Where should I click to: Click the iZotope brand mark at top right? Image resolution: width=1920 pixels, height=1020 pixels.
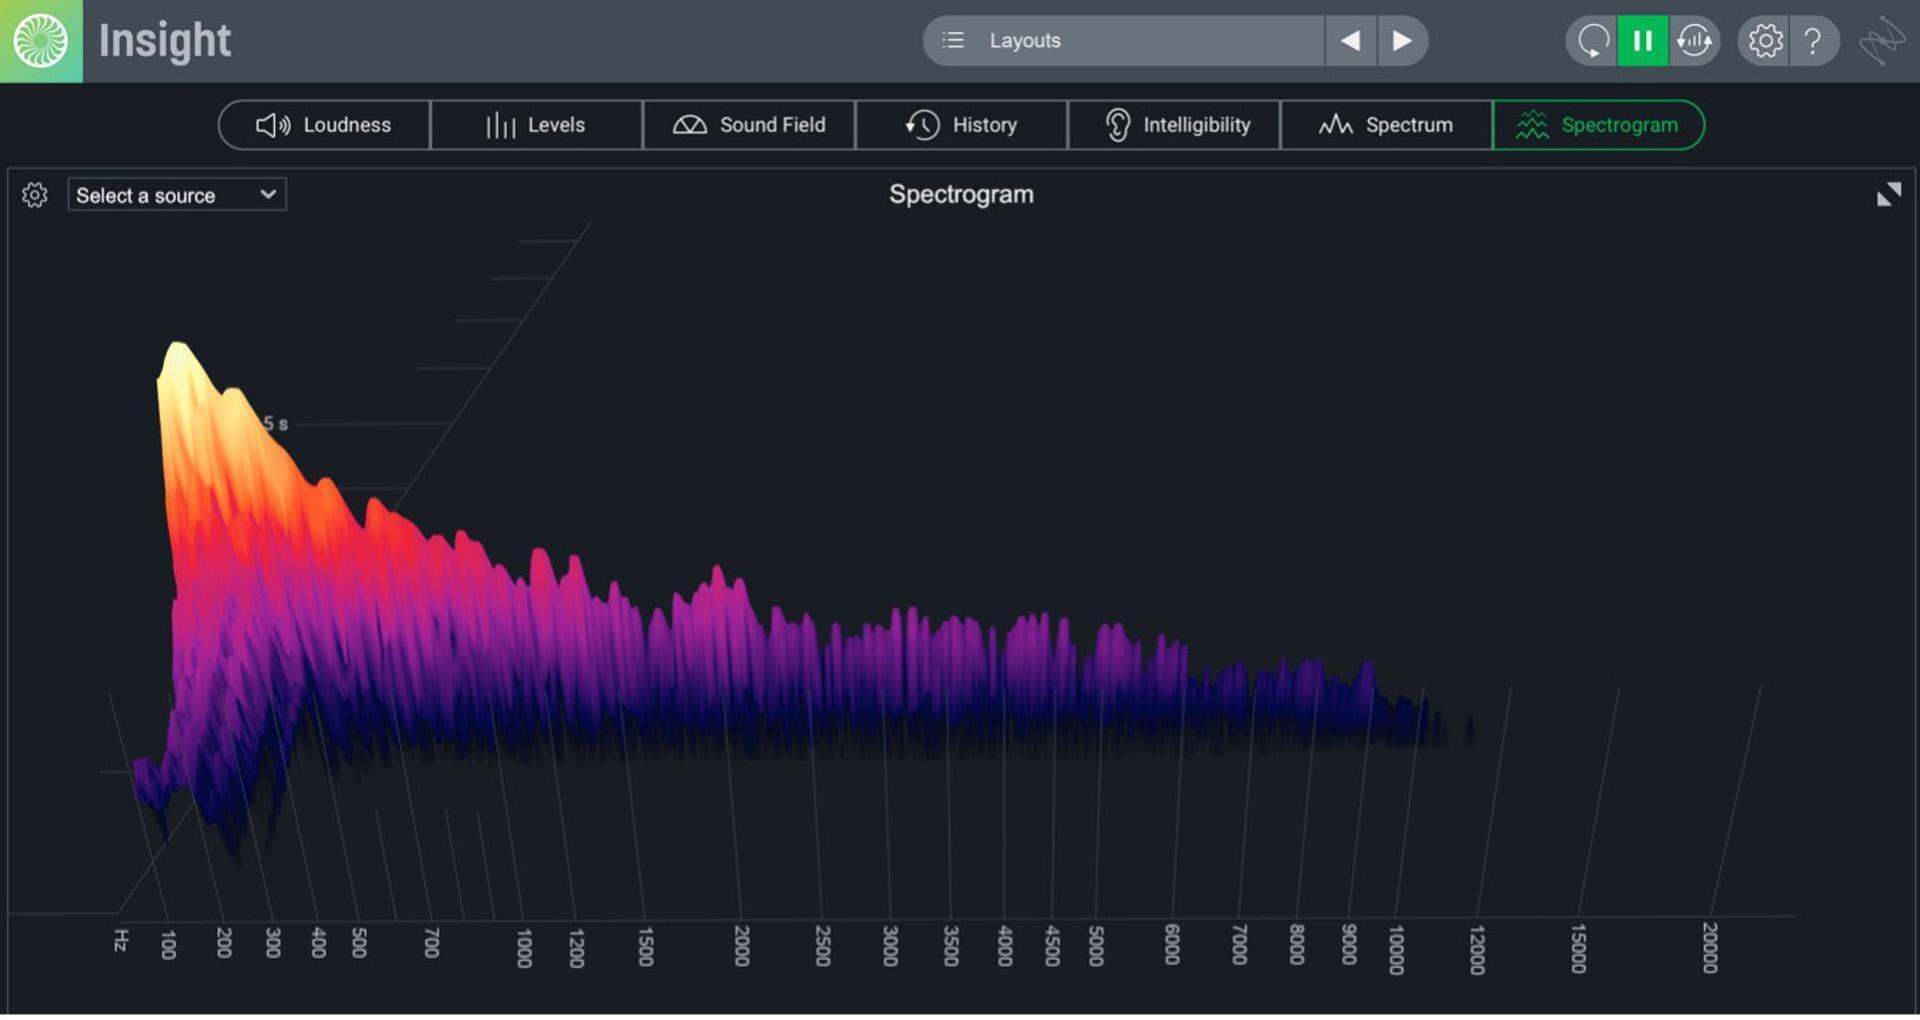click(1881, 41)
